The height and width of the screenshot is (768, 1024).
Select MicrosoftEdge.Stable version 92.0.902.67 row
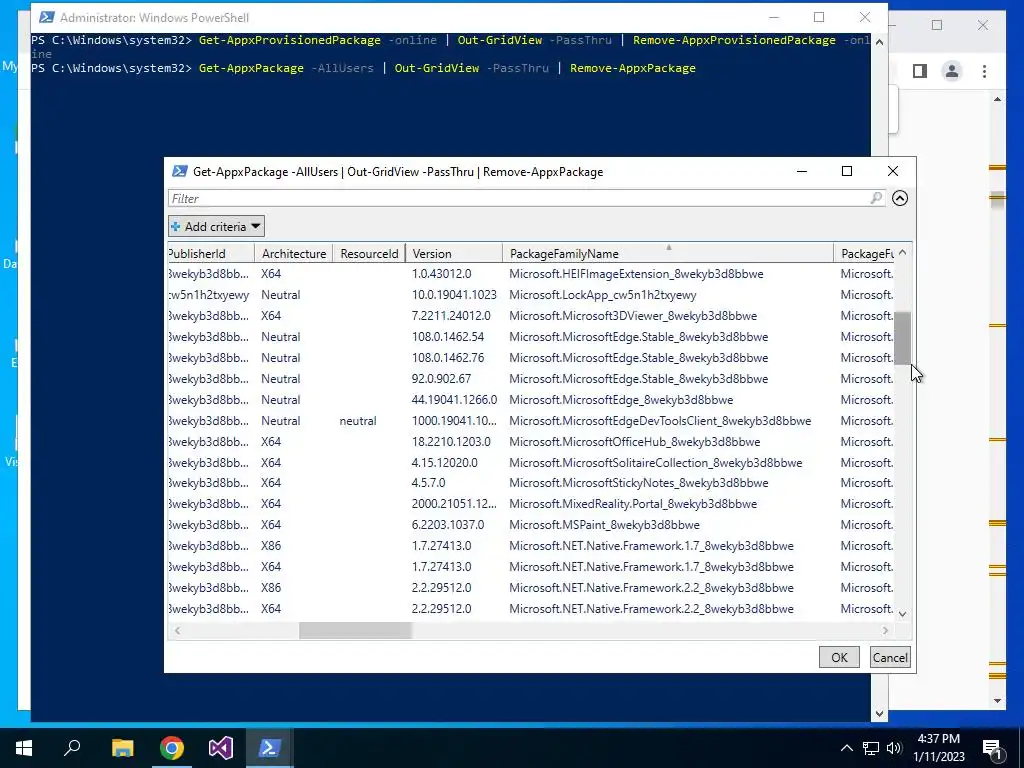[531, 379]
